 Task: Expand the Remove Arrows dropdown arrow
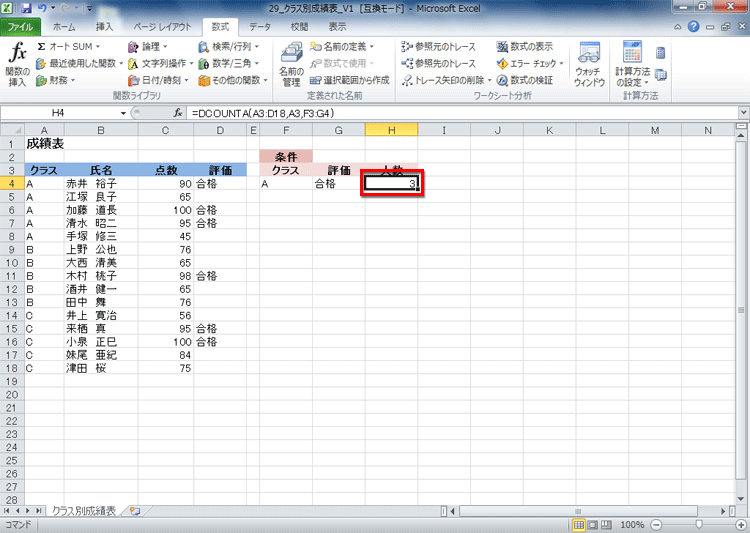tap(489, 80)
